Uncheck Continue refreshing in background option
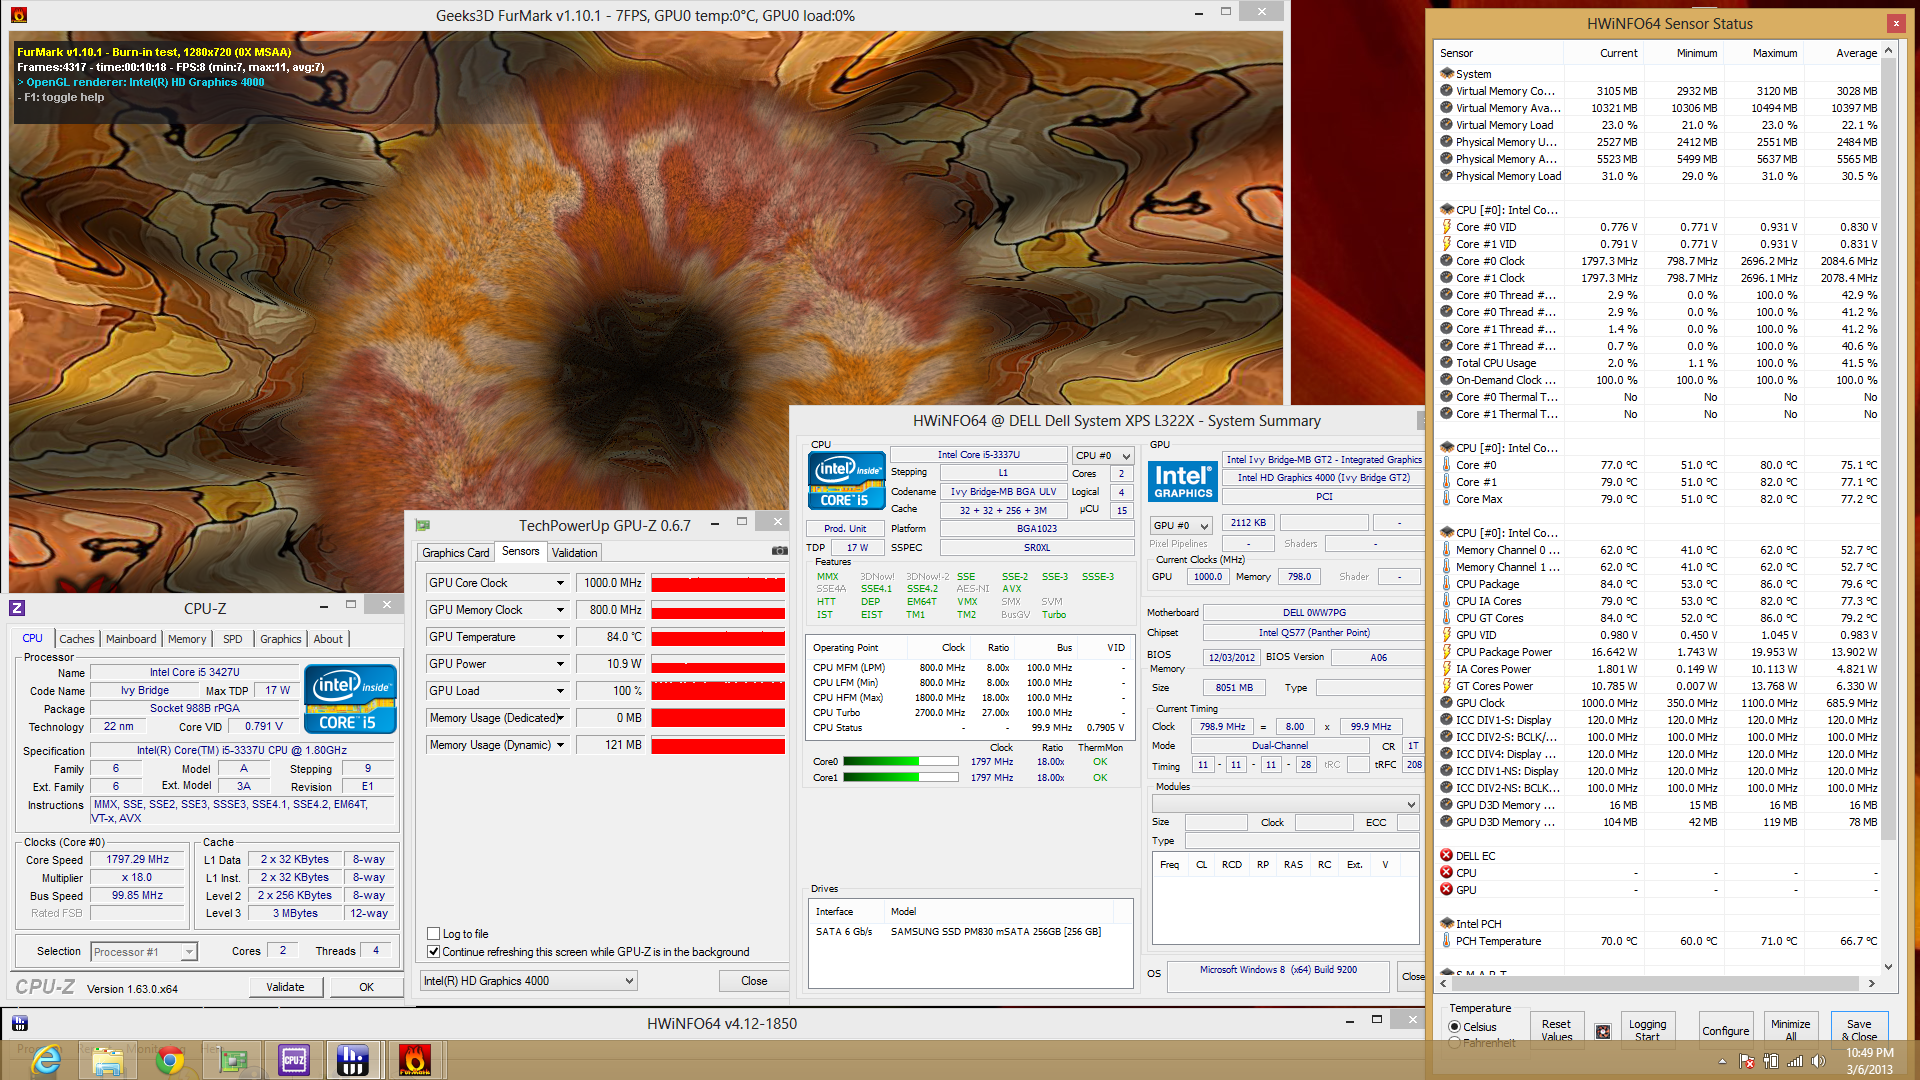This screenshot has width=1920, height=1080. (434, 952)
